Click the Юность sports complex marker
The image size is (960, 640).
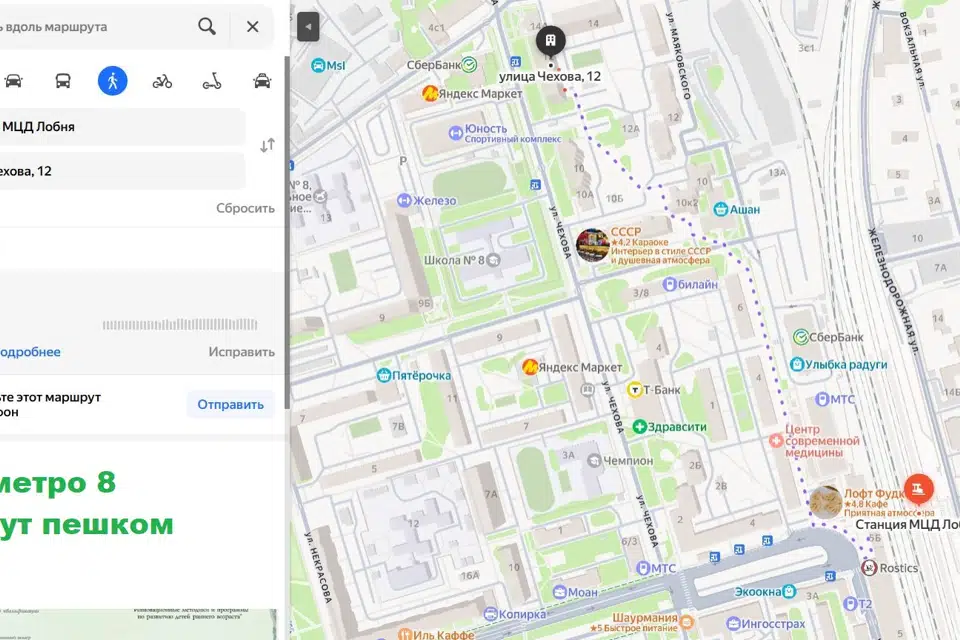pos(456,133)
